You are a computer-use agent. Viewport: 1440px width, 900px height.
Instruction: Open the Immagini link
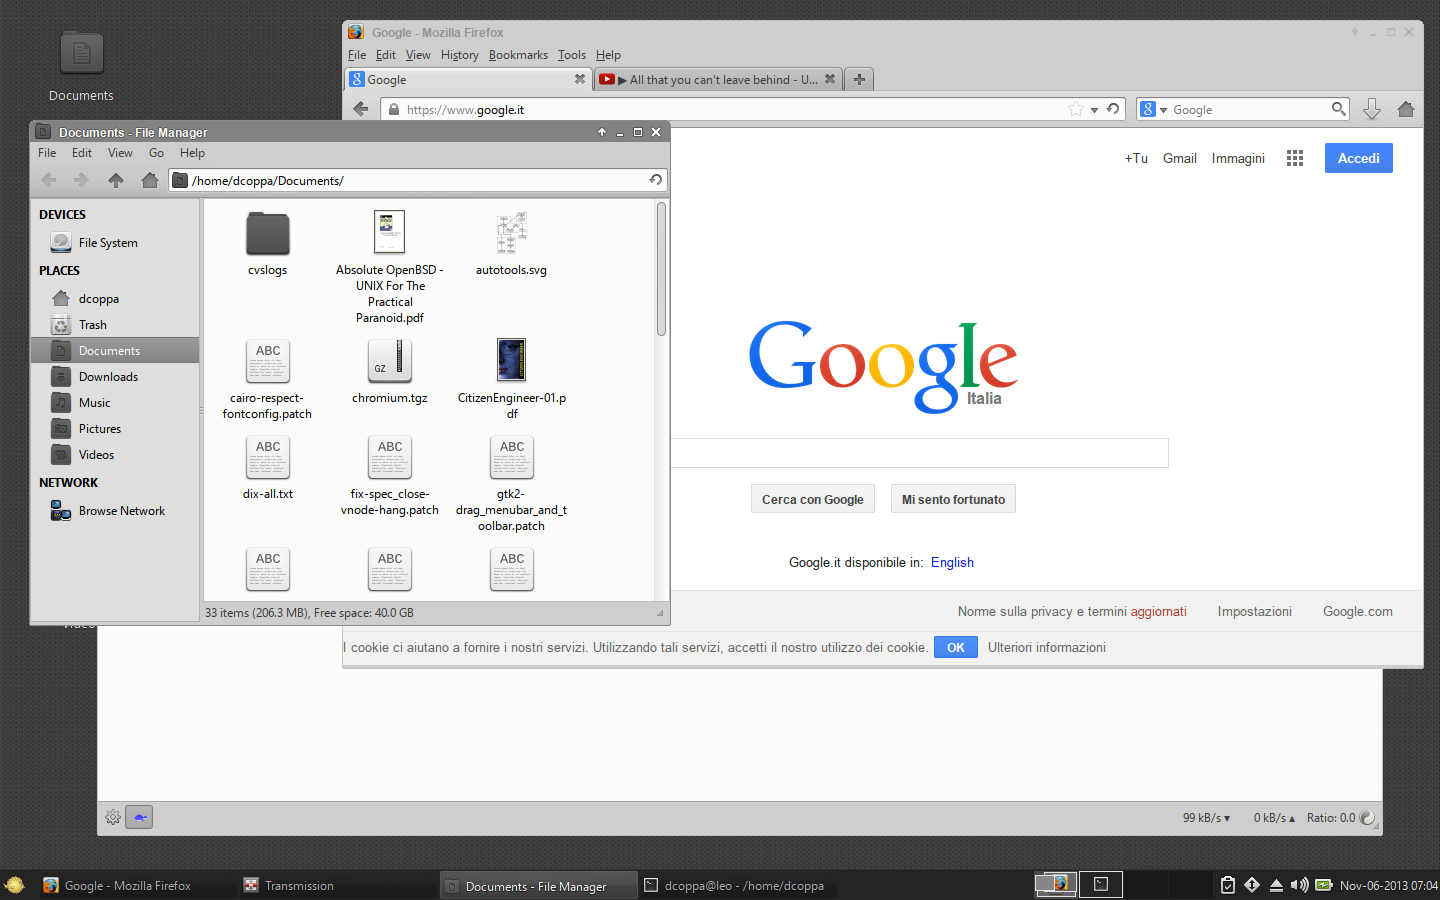[1238, 158]
